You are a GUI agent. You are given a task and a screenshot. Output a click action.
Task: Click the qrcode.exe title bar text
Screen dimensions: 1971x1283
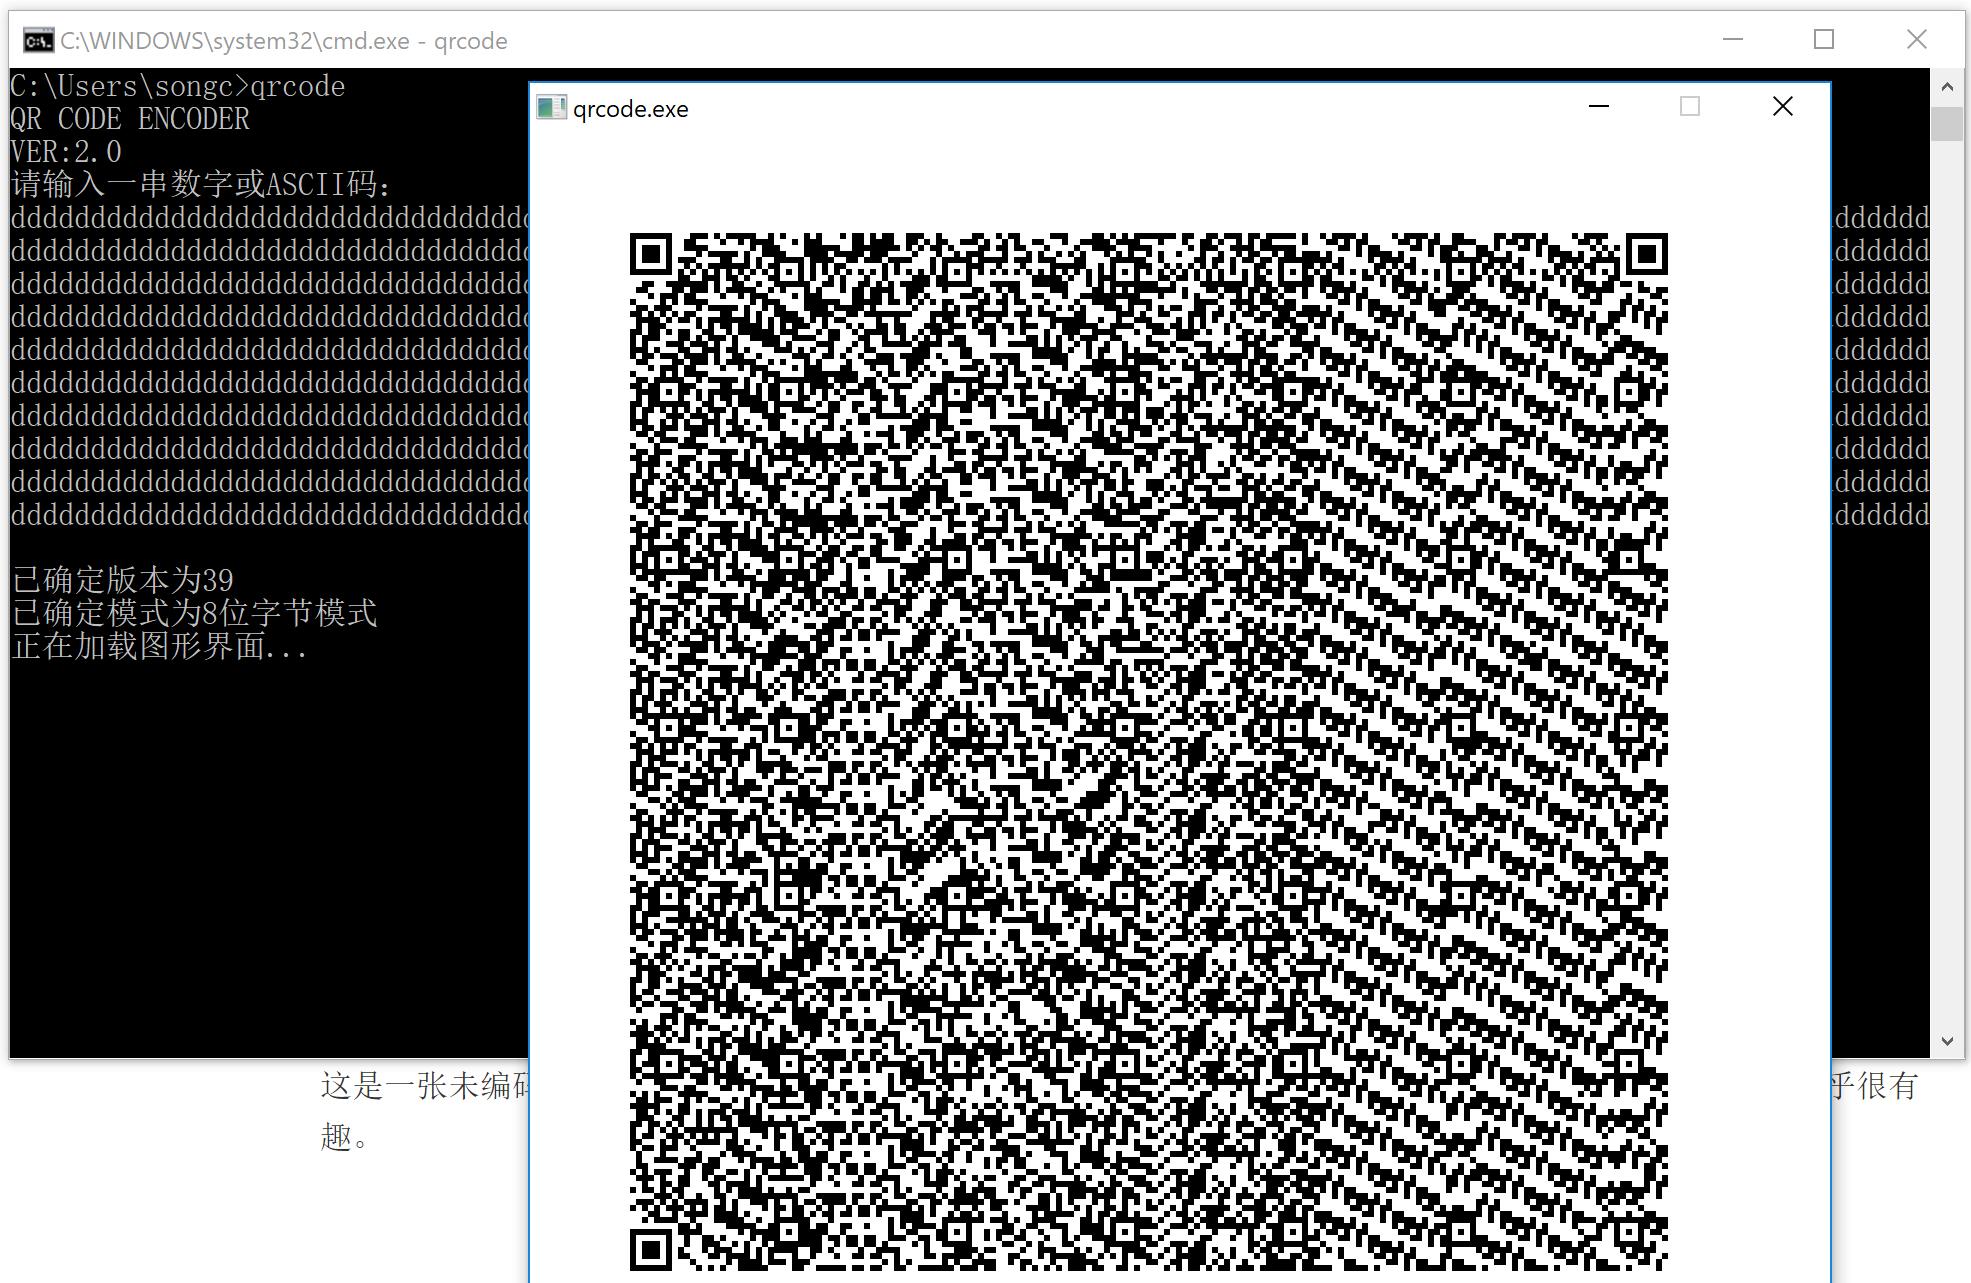[x=631, y=108]
